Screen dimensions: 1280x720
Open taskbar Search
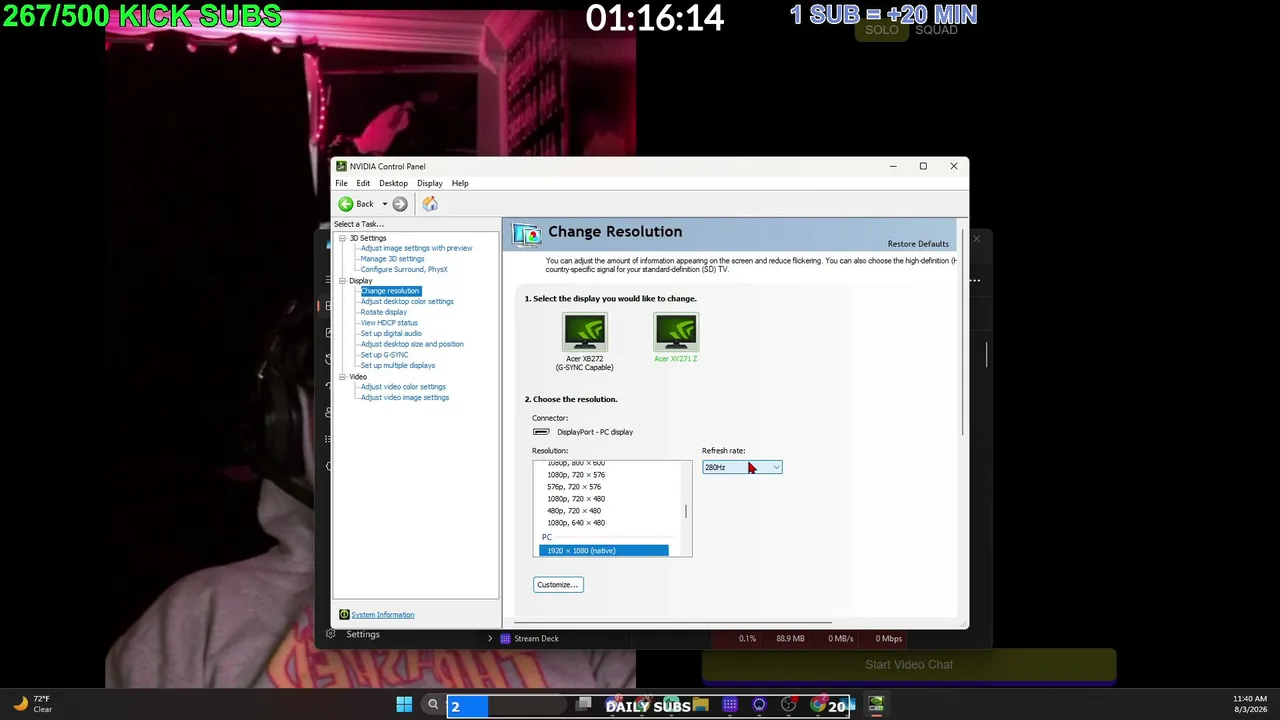pyautogui.click(x=433, y=705)
